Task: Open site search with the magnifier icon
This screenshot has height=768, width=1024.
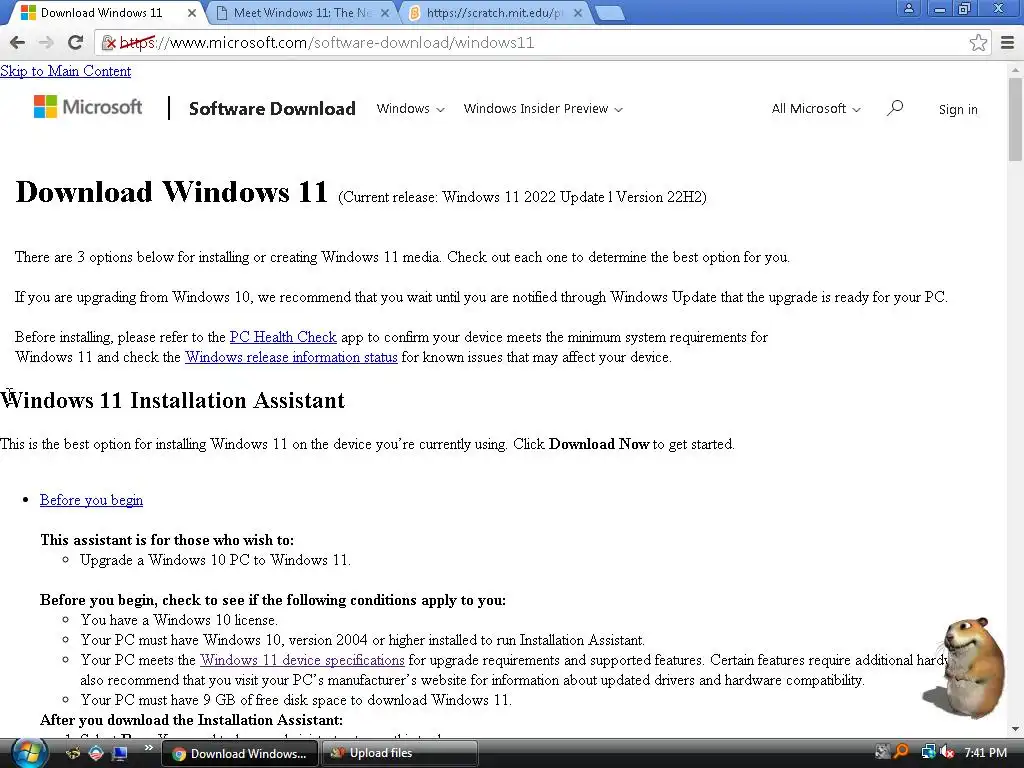Action: click(895, 108)
